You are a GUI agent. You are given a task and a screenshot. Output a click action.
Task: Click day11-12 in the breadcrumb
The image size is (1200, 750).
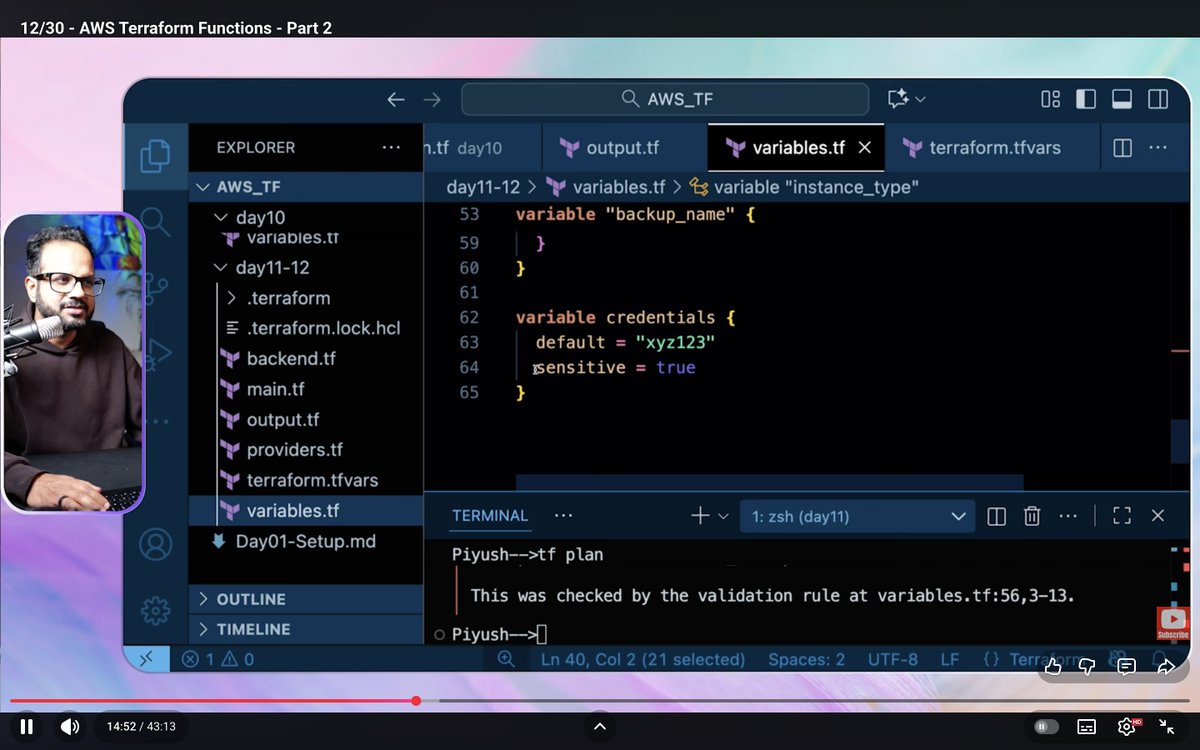coord(483,187)
